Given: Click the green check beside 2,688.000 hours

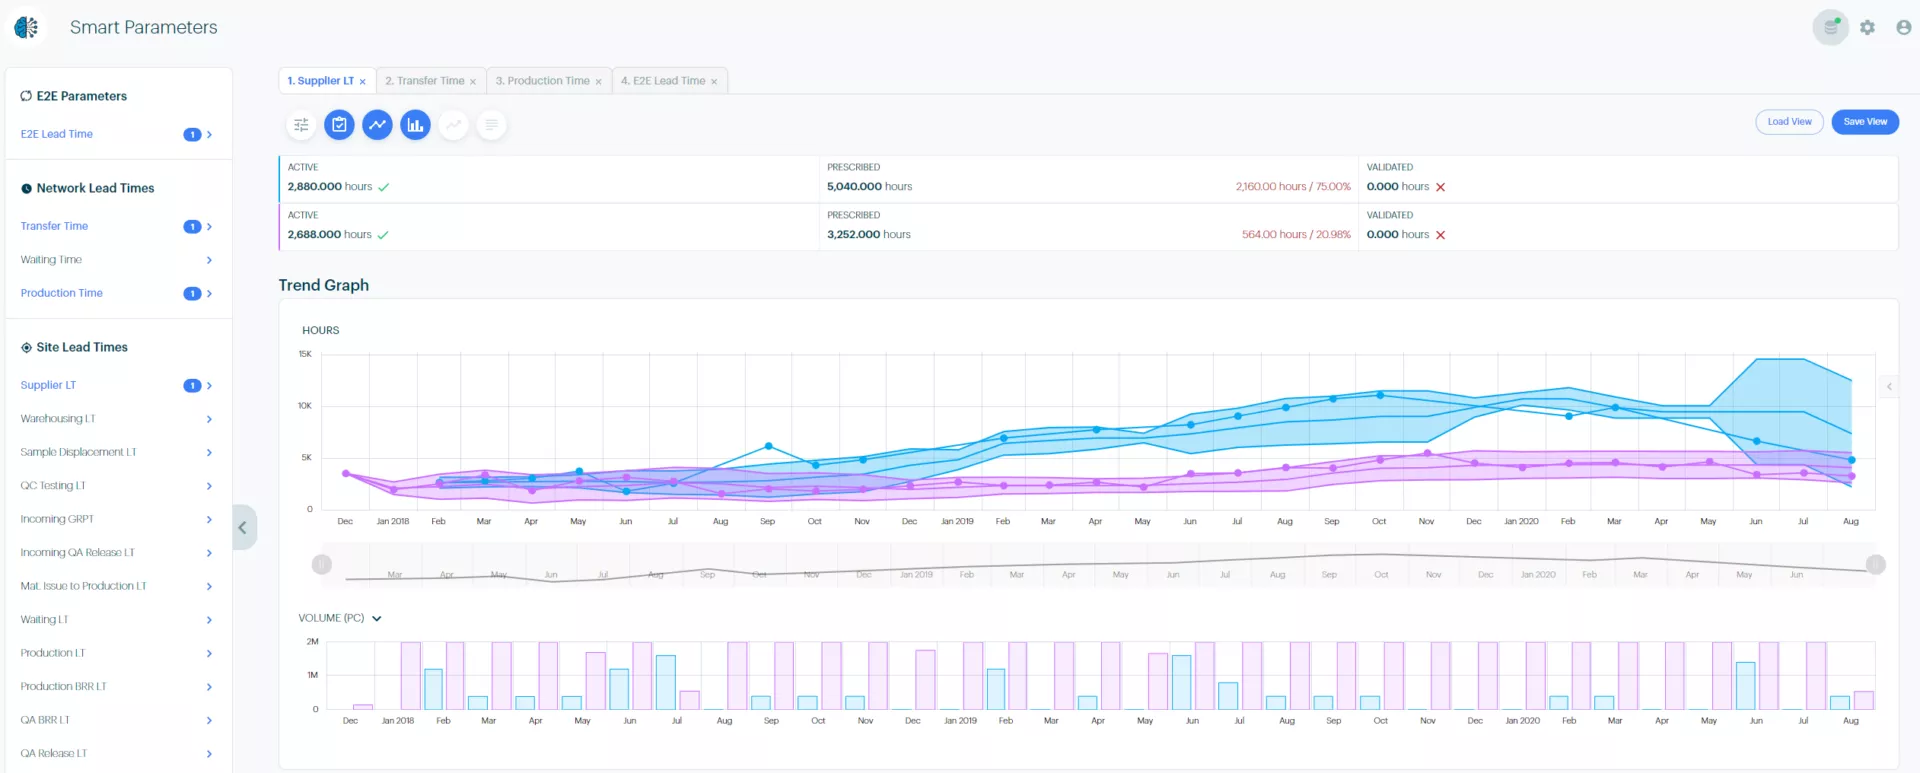Looking at the screenshot, I should 383,235.
